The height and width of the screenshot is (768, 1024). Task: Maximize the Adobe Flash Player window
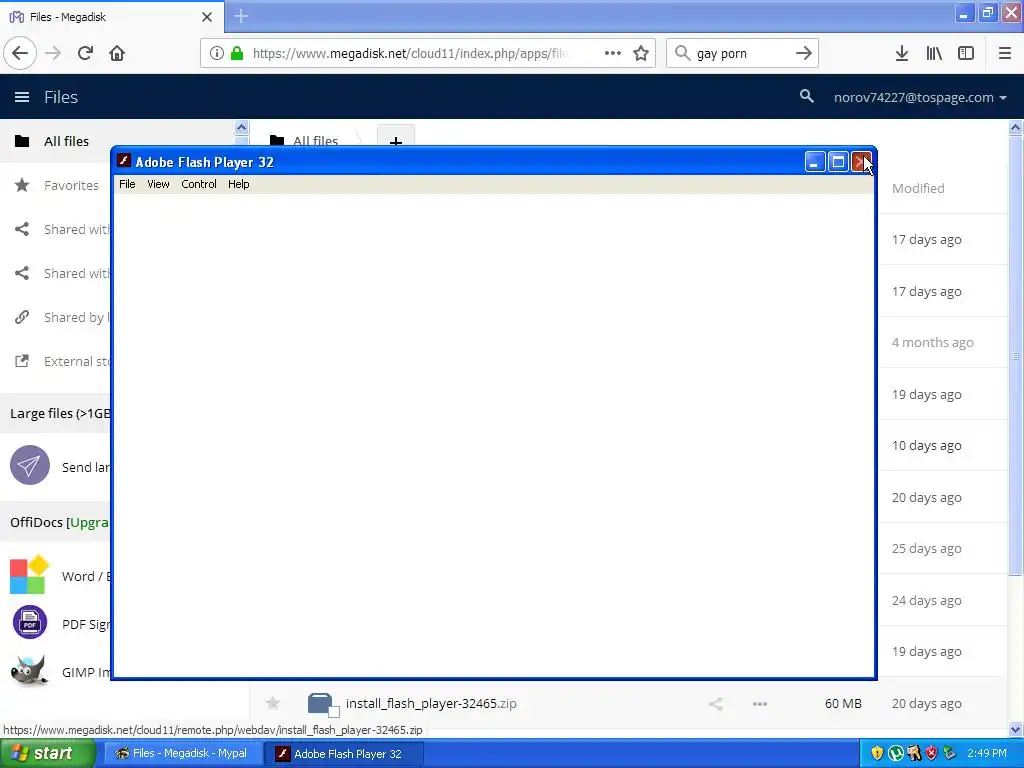click(839, 162)
